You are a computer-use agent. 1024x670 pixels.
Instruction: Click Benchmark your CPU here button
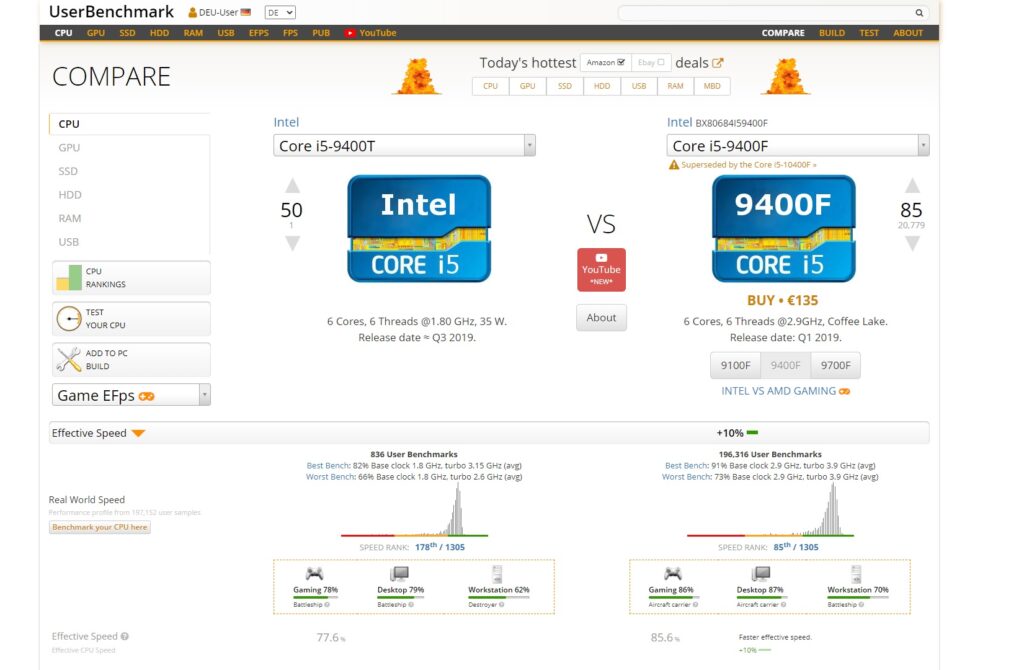[x=100, y=527]
